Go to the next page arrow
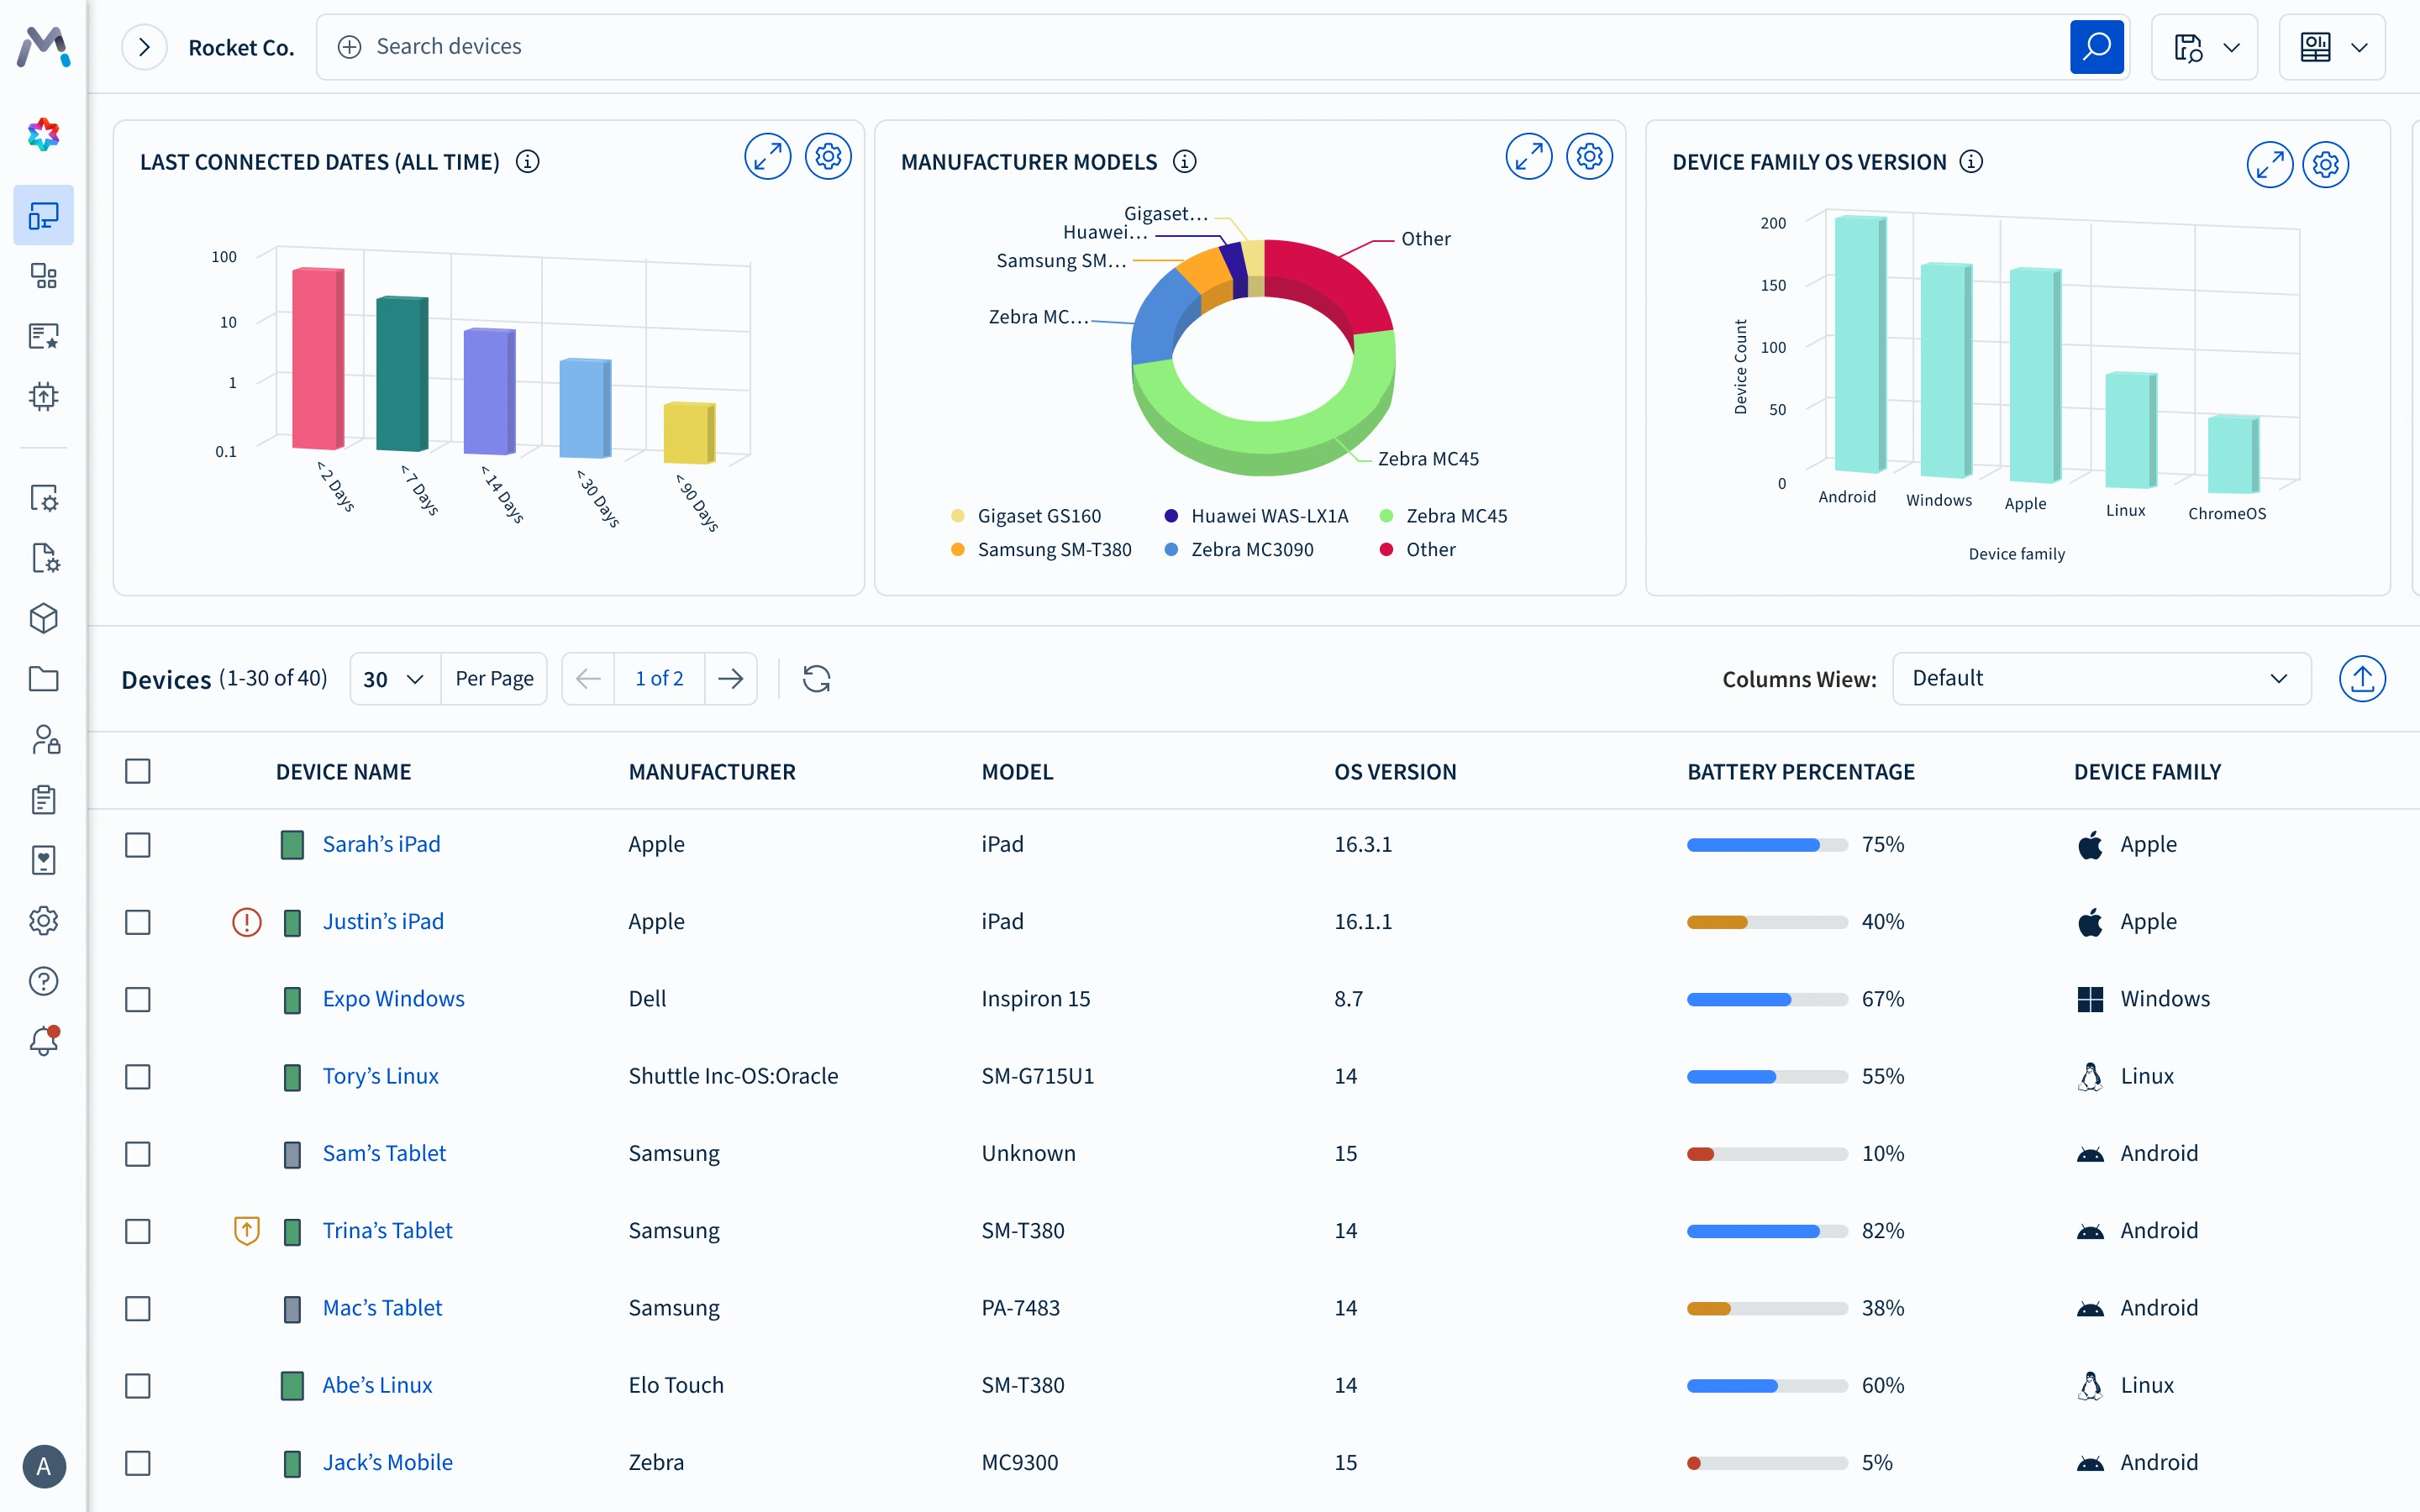Viewport: 2420px width, 1512px height. point(731,679)
